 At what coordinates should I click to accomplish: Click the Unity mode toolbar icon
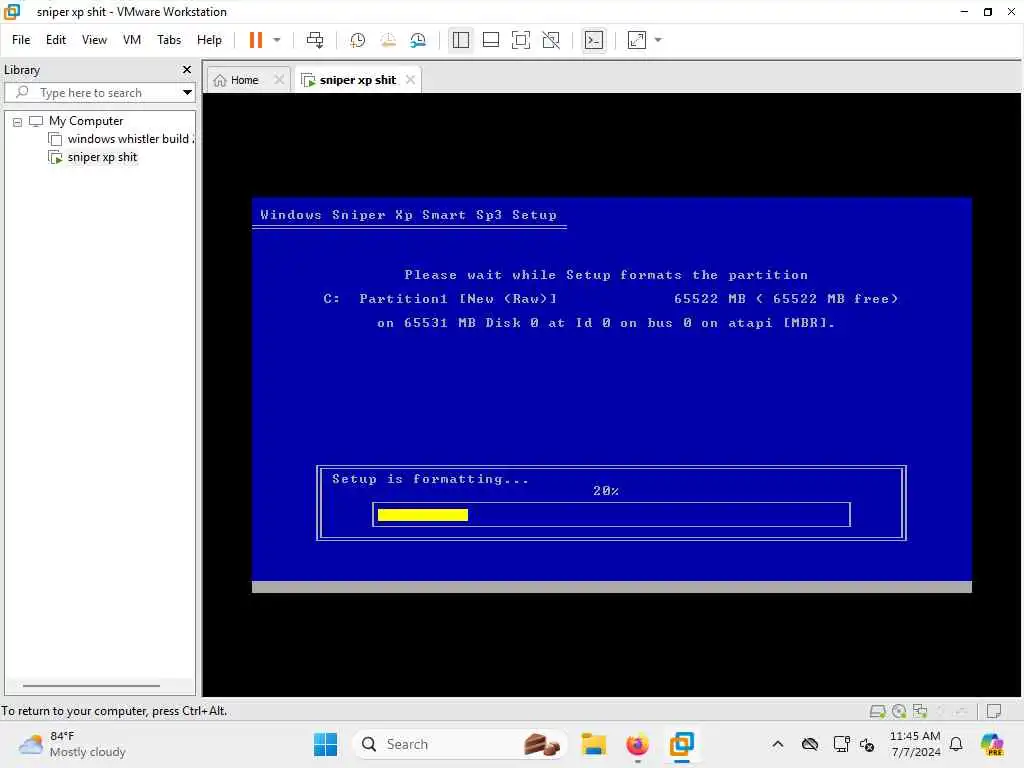(x=551, y=40)
